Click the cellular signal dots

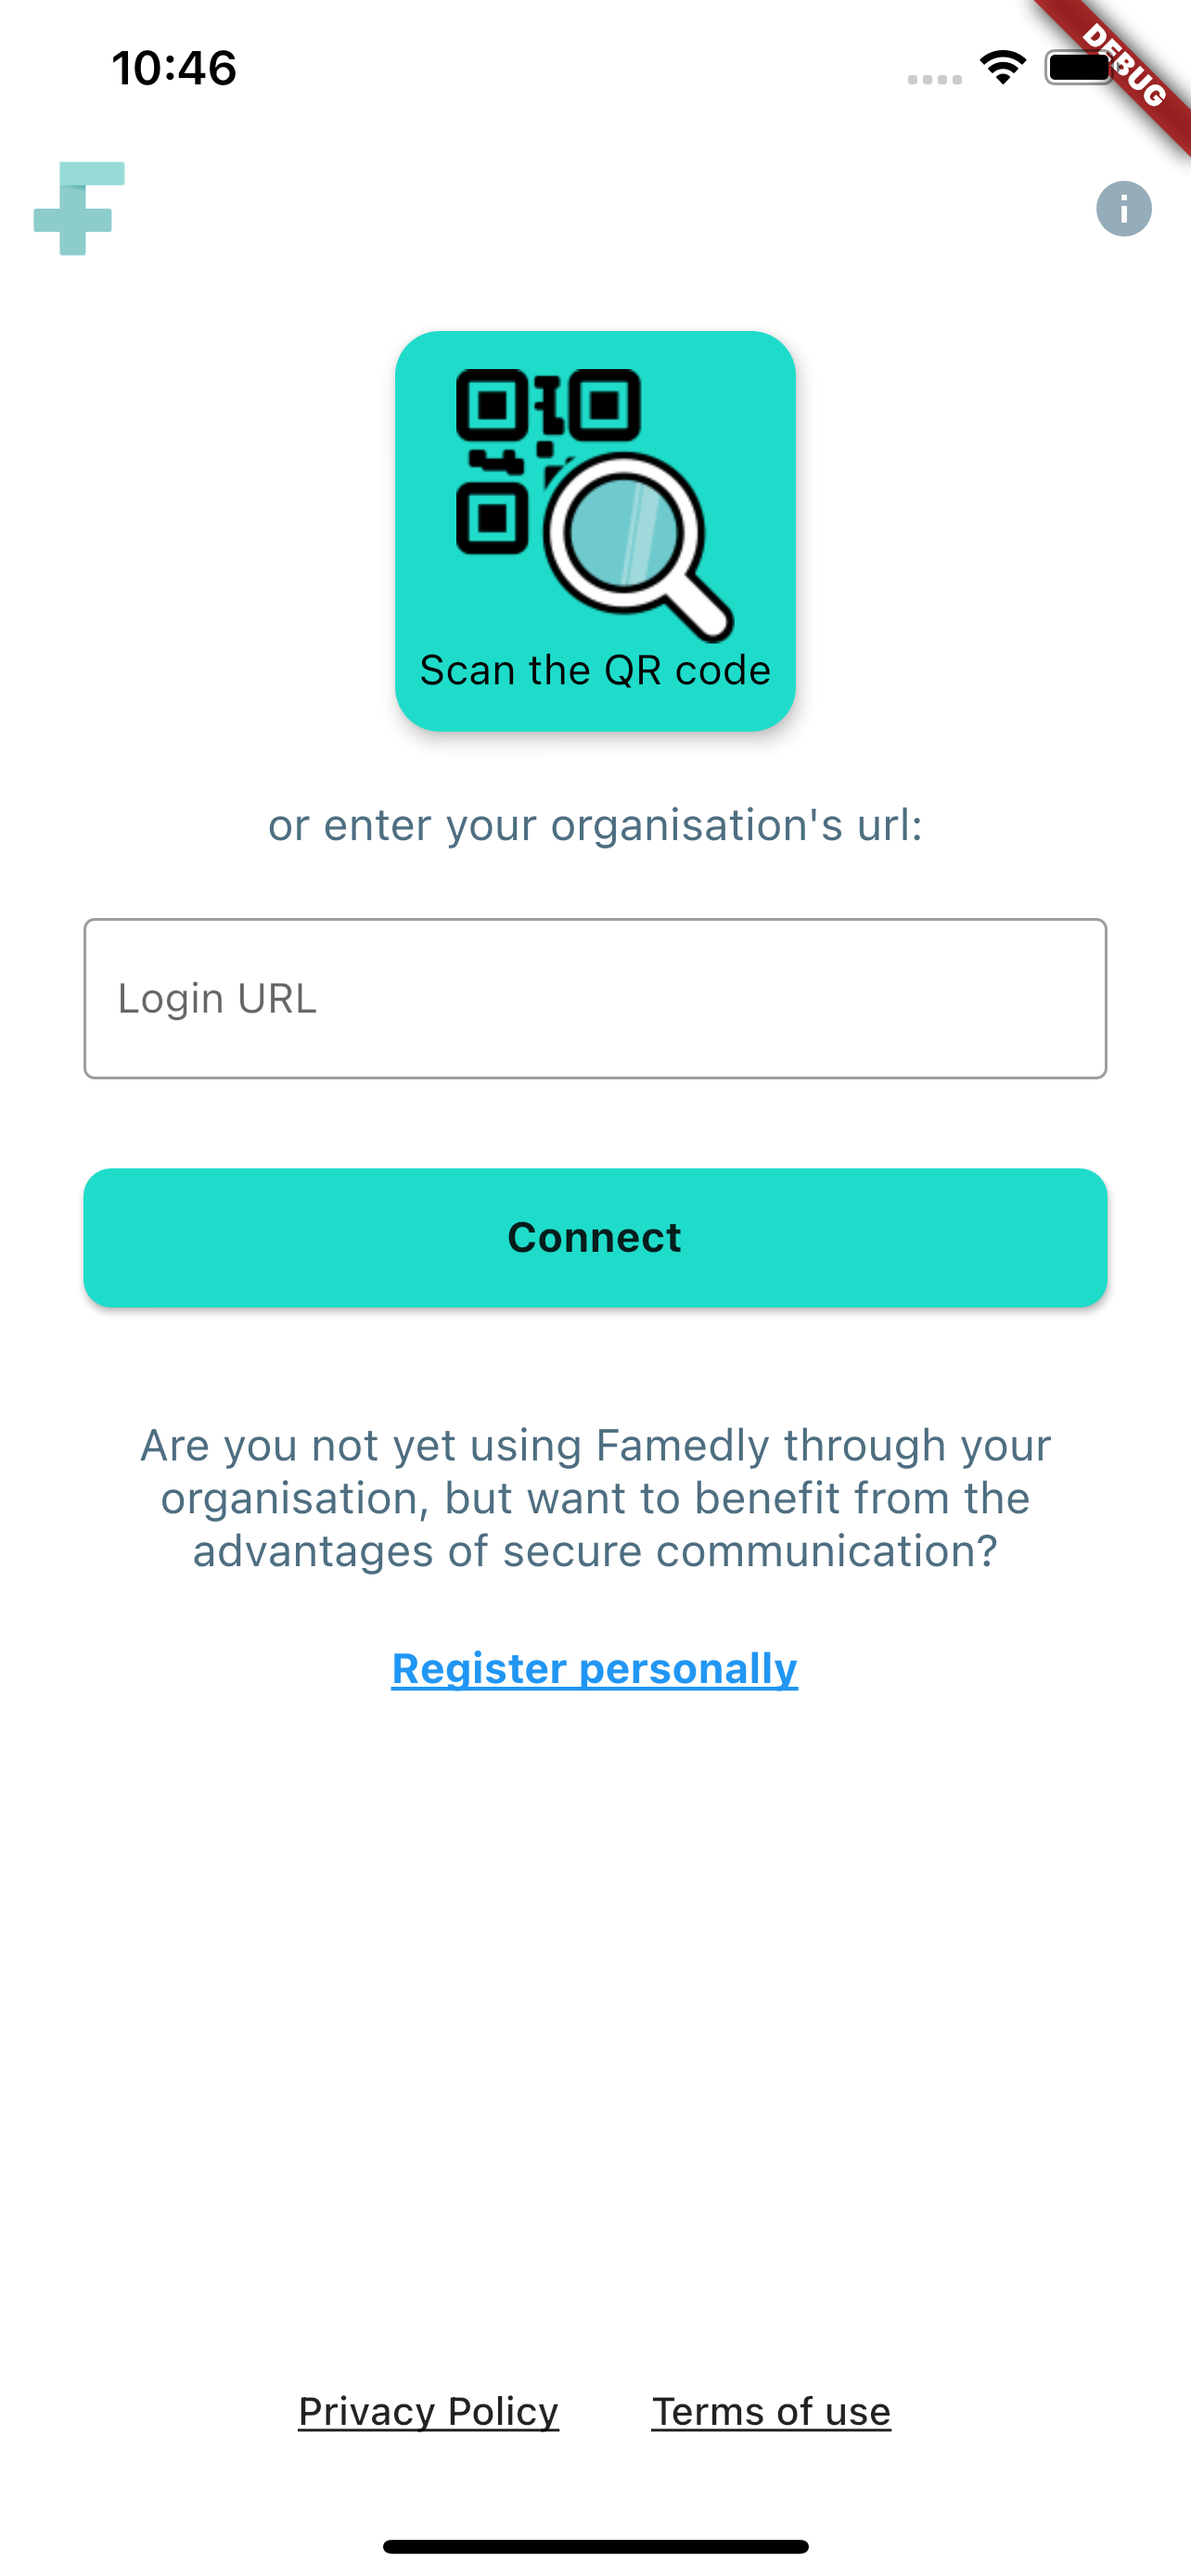click(934, 79)
